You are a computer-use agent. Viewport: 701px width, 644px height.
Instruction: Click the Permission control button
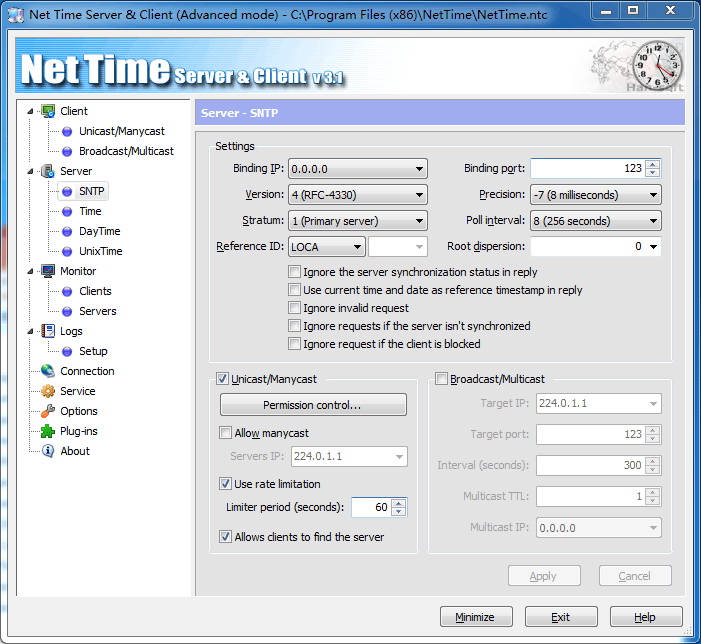click(313, 405)
